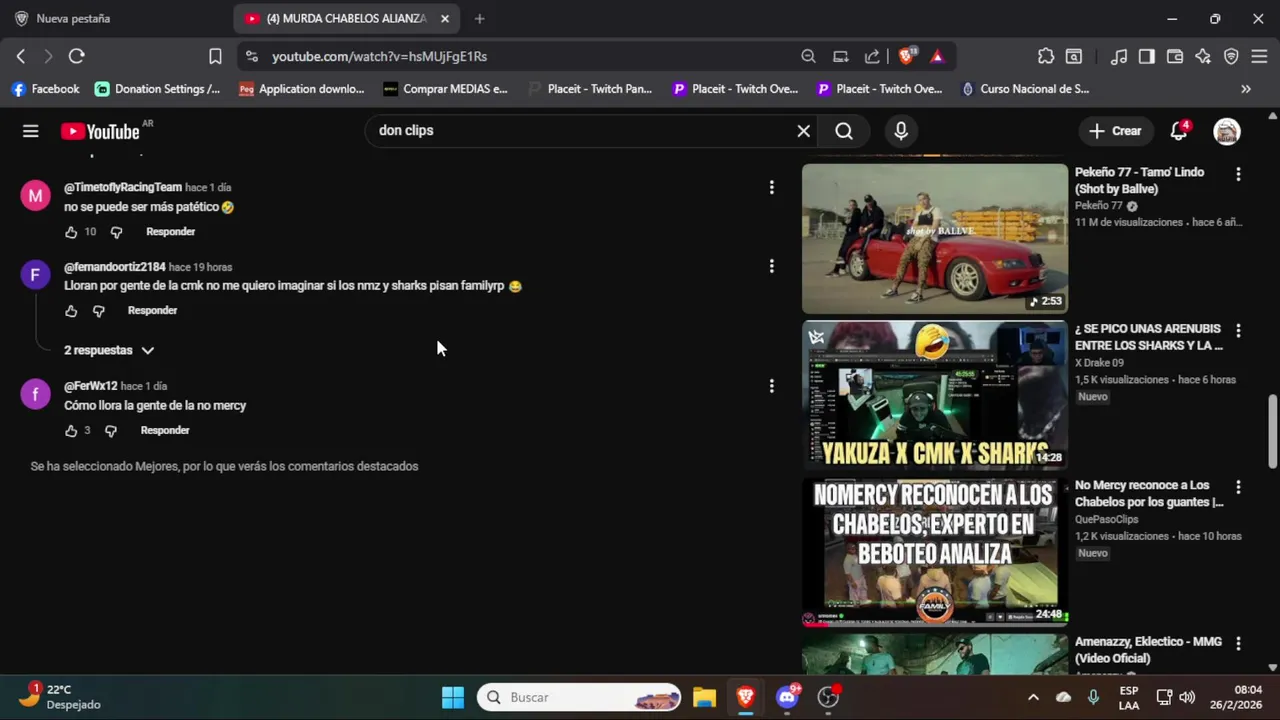Viewport: 1280px width, 720px height.
Task: Go to the YouTube home logo
Action: point(100,131)
